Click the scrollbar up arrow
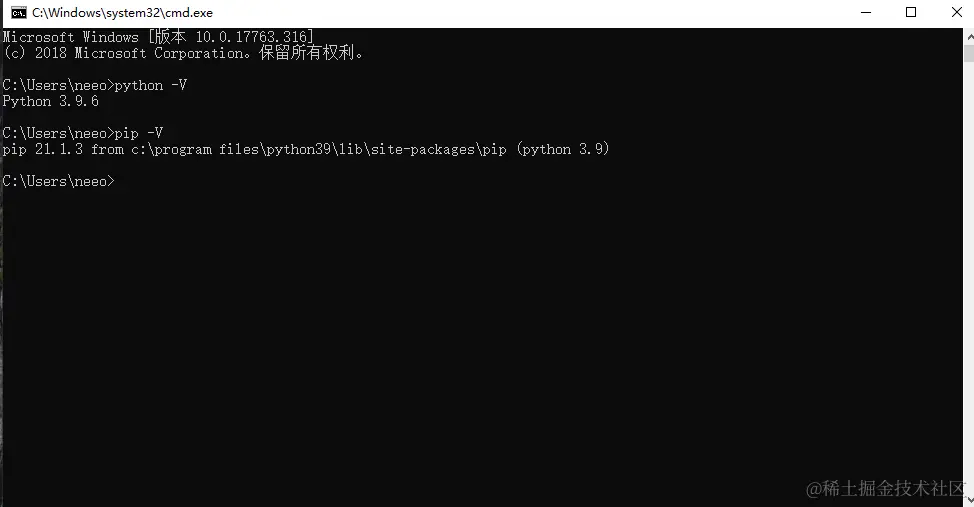The height and width of the screenshot is (507, 974). coord(969,37)
